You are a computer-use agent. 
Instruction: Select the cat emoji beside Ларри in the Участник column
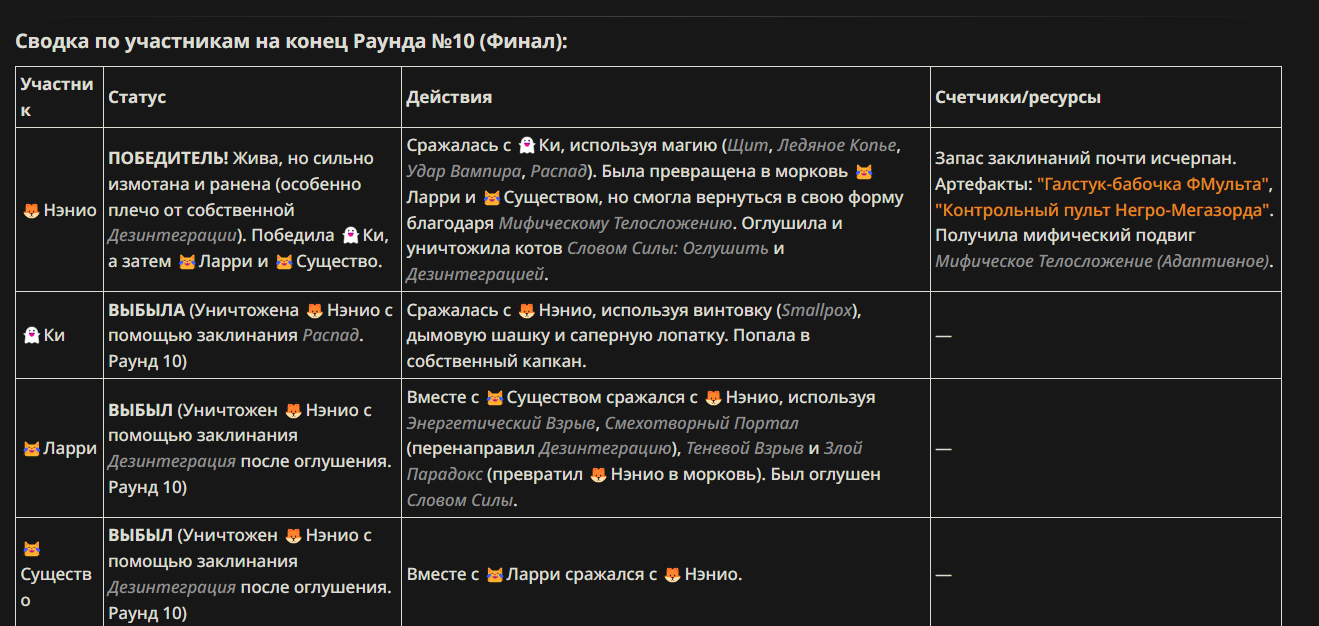(31, 449)
